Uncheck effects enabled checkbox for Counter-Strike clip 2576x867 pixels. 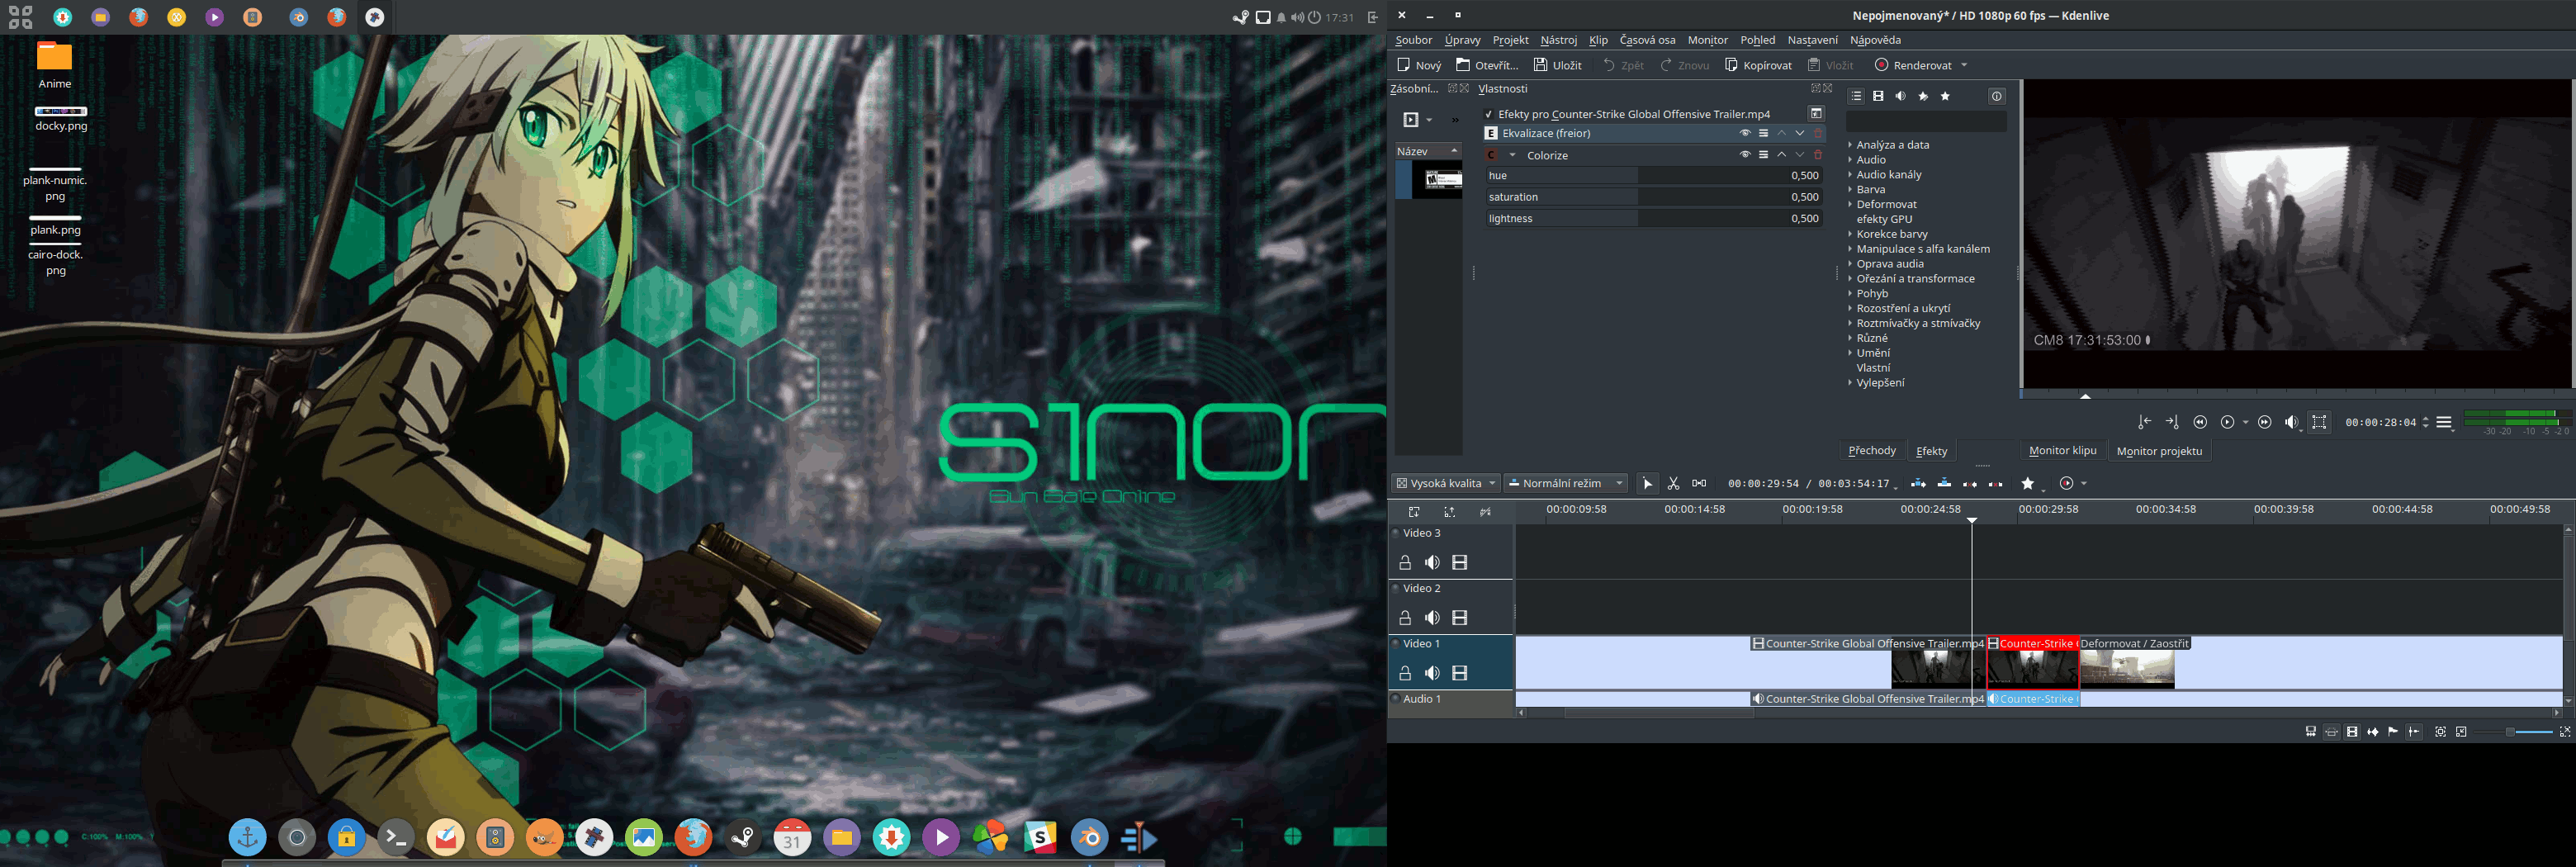point(1489,114)
